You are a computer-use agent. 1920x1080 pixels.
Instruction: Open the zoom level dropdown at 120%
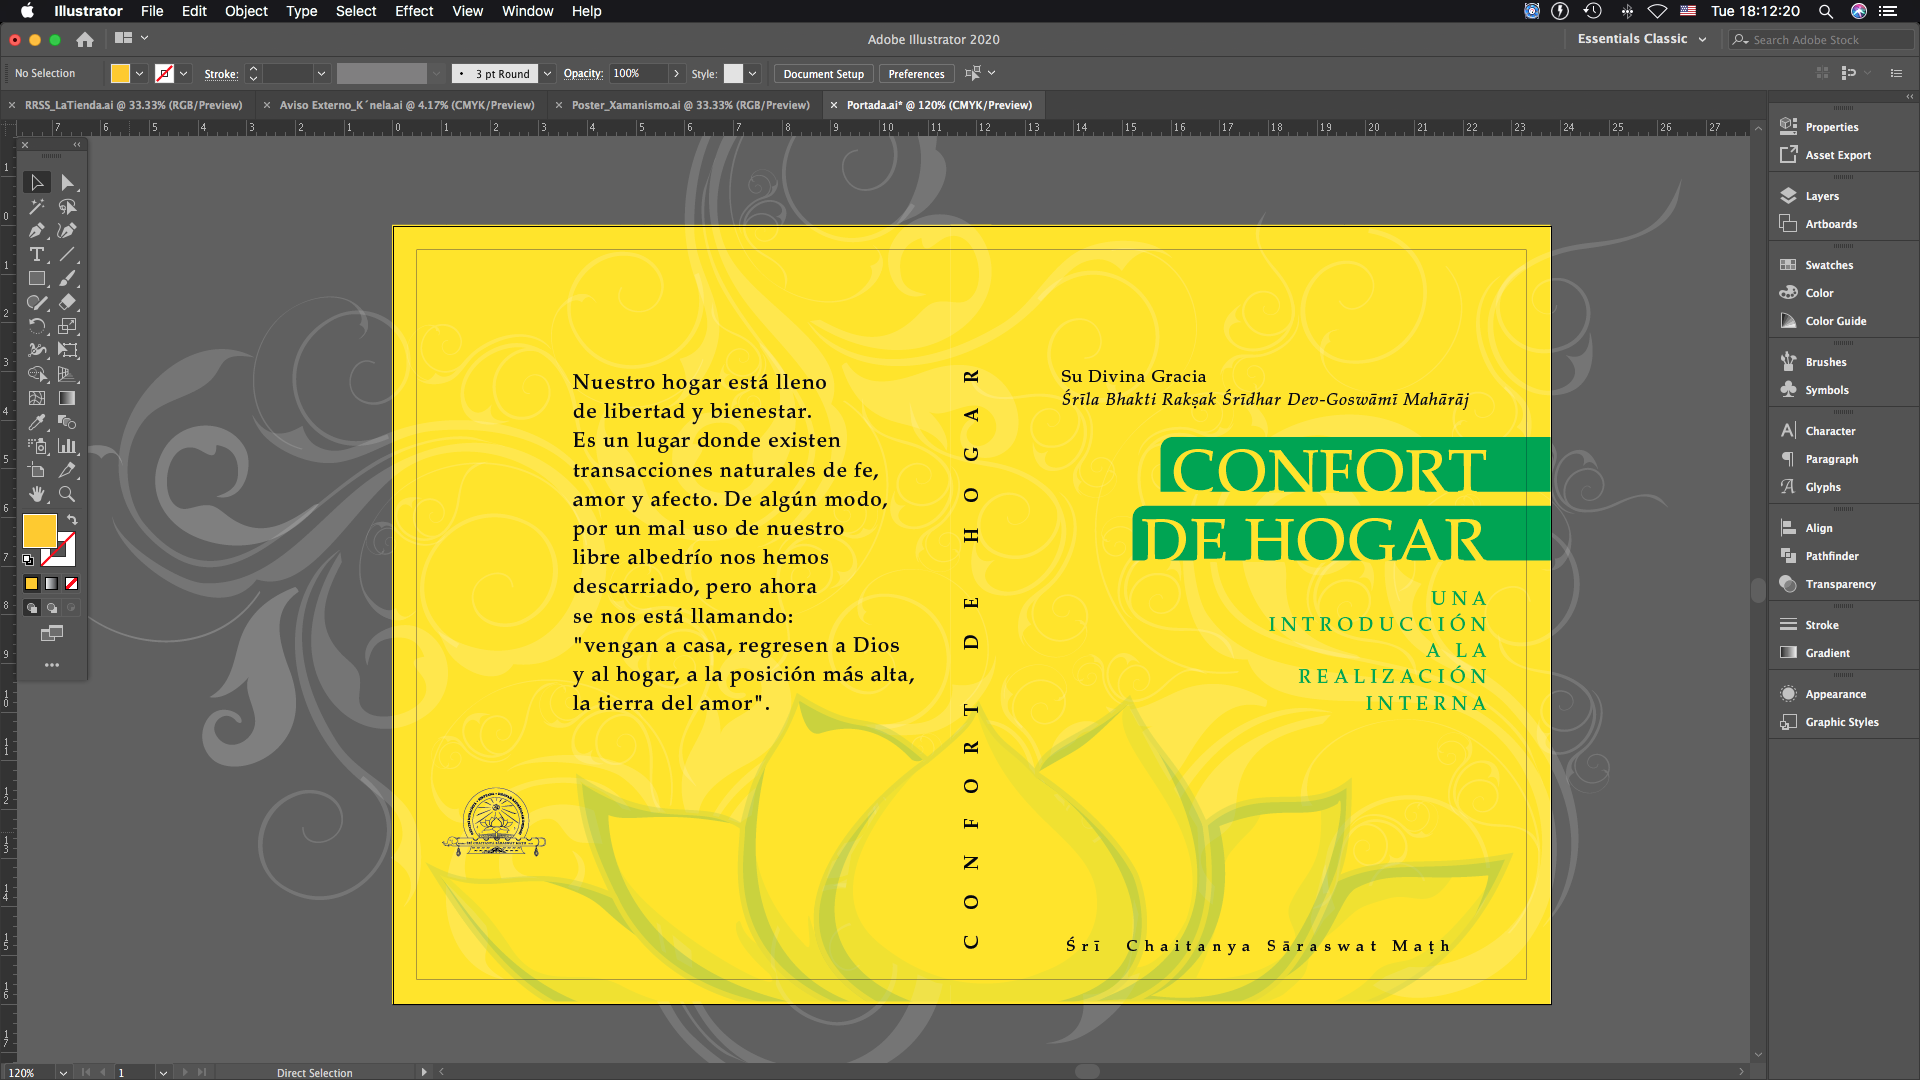pos(63,1072)
